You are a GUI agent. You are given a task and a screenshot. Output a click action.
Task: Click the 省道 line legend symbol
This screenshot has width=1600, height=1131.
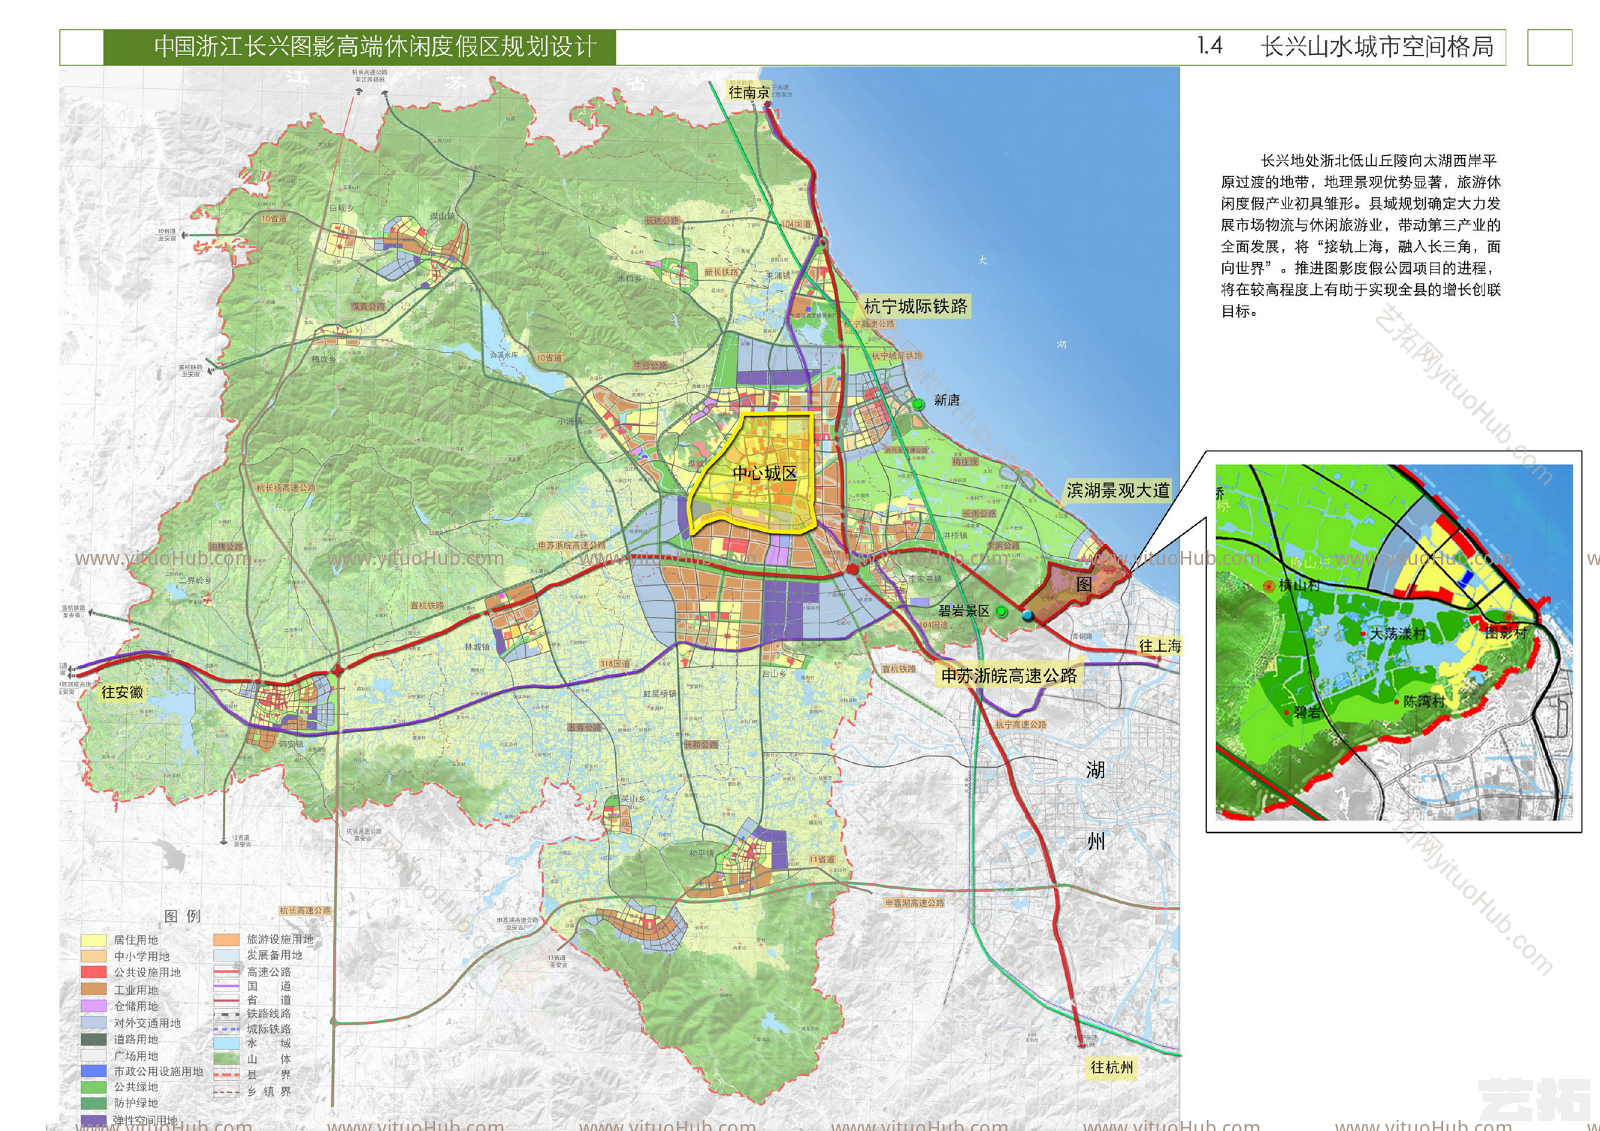[227, 1000]
